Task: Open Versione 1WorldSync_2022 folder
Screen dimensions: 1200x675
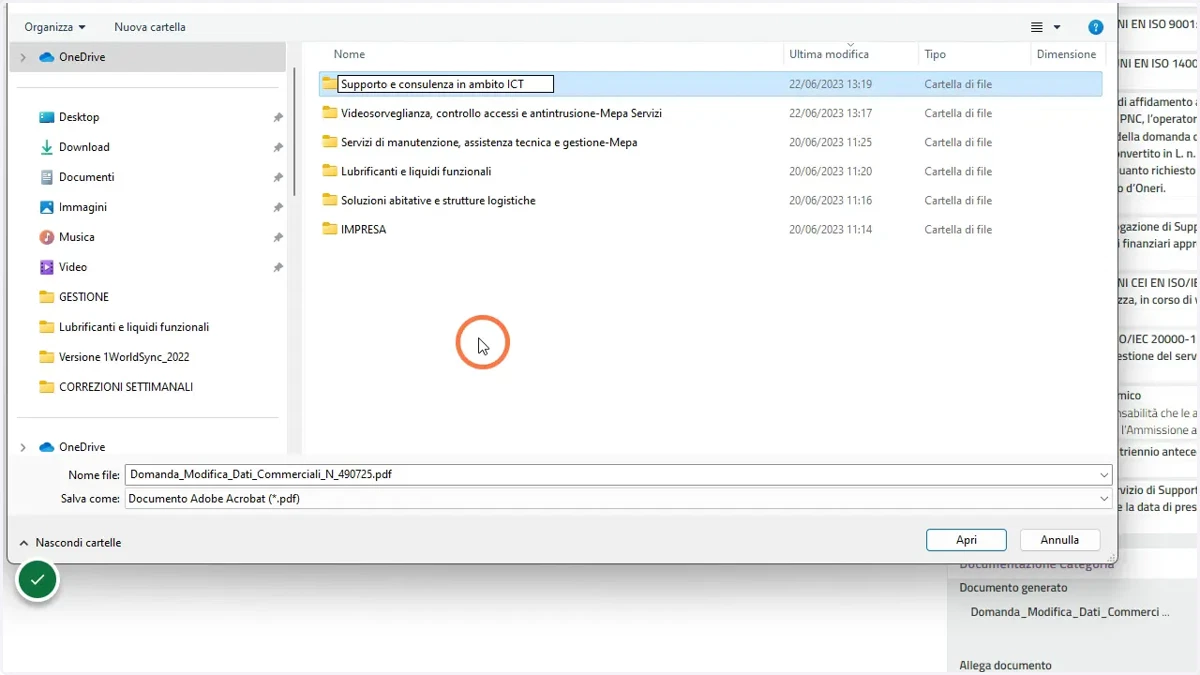Action: (x=124, y=357)
